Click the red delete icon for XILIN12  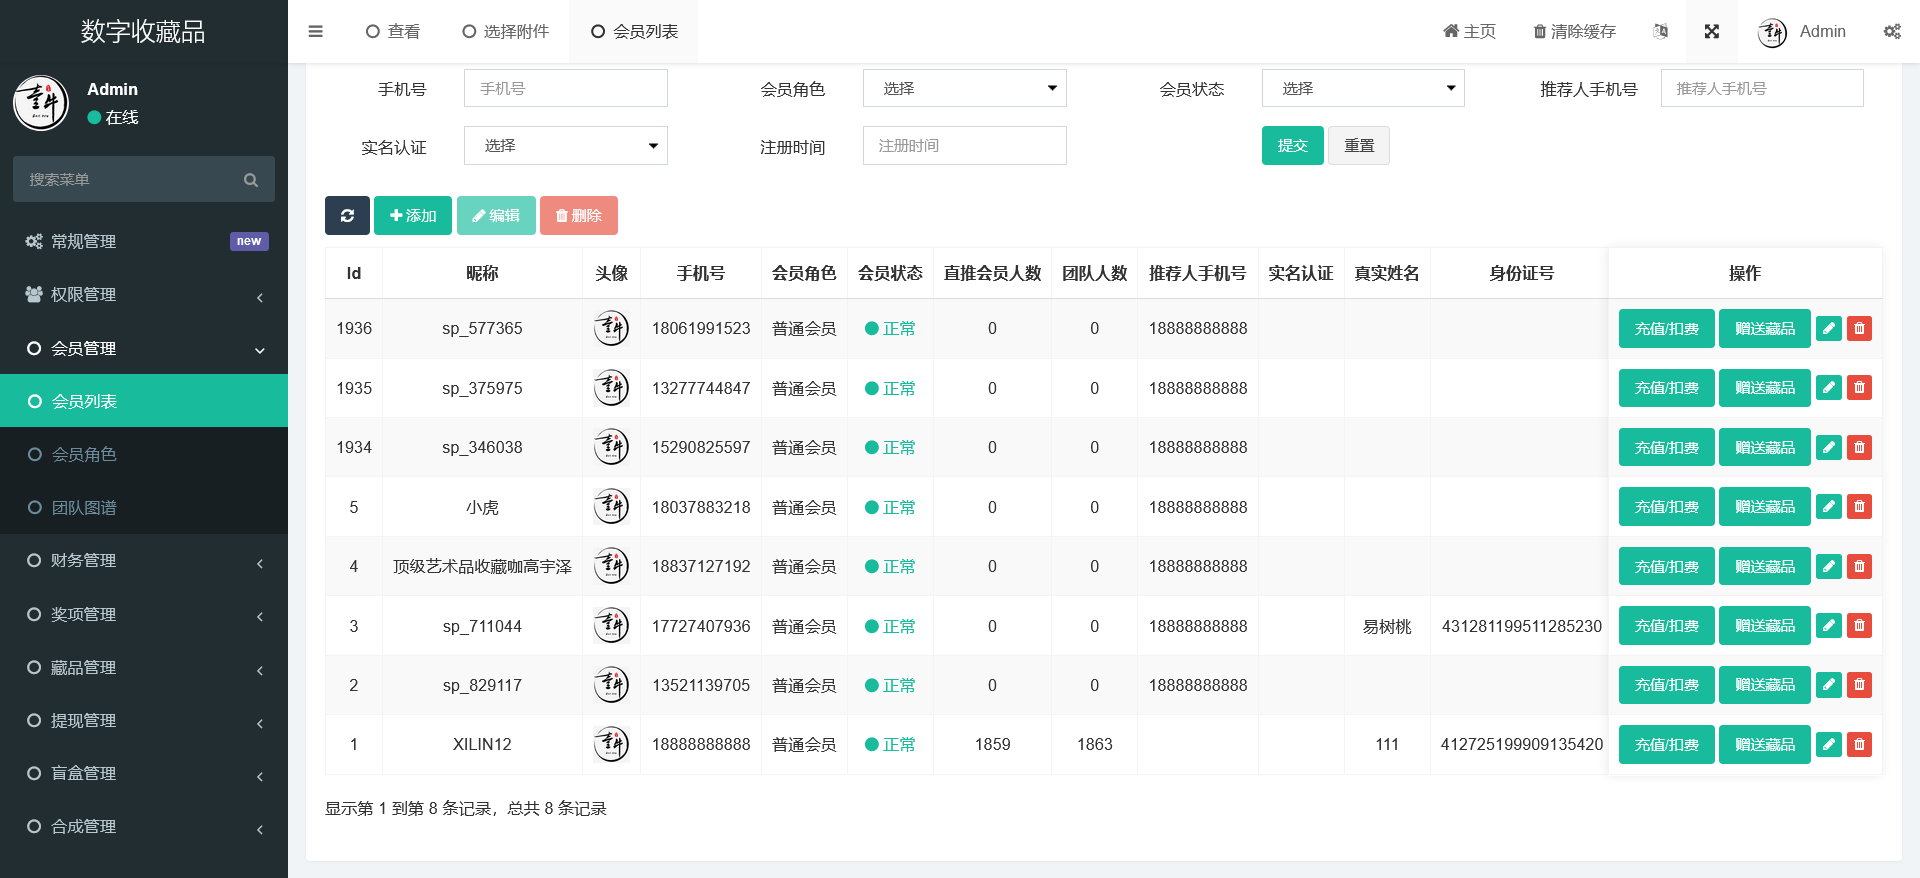1859,744
